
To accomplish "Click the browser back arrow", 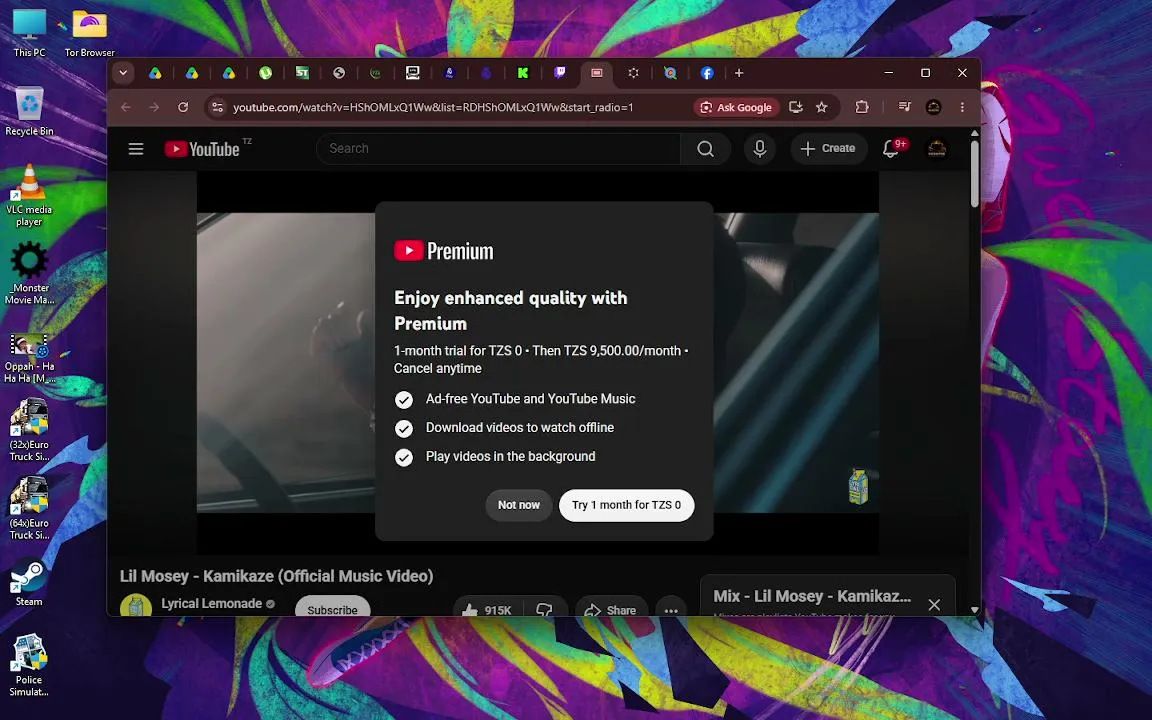I will coord(126,107).
